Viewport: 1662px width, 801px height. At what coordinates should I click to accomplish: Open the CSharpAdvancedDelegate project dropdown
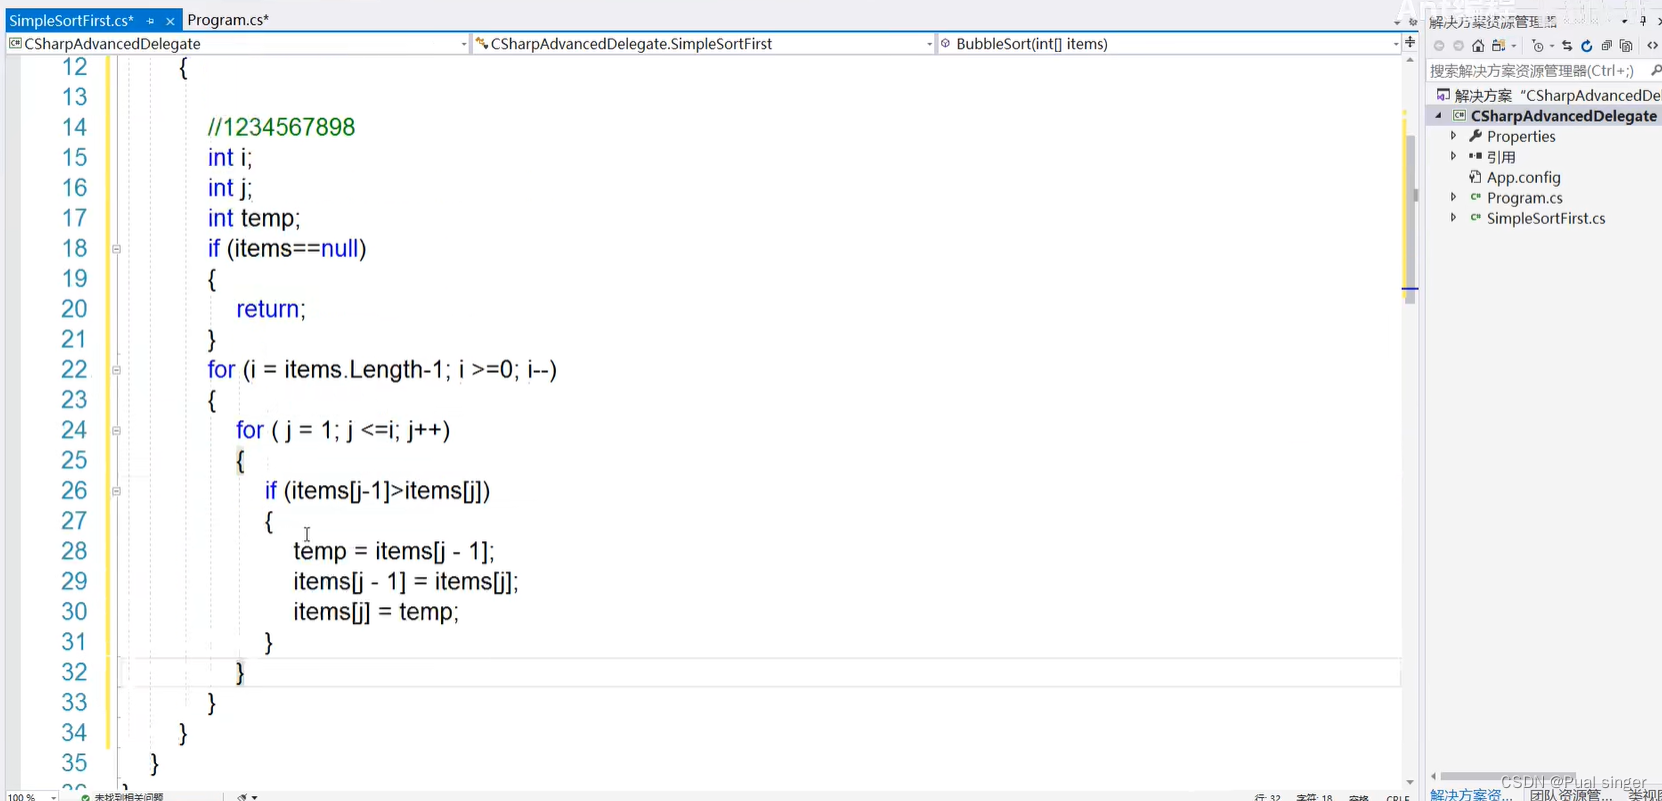click(464, 44)
